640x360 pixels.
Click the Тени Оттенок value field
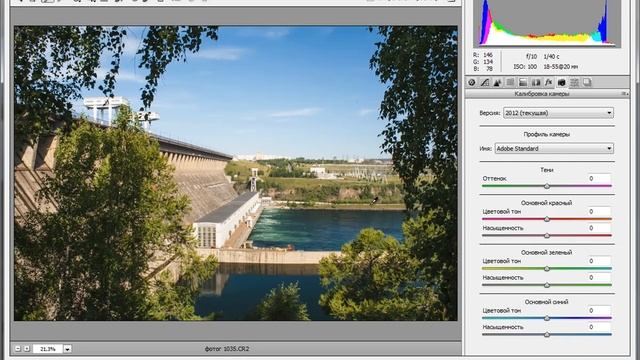pos(599,178)
